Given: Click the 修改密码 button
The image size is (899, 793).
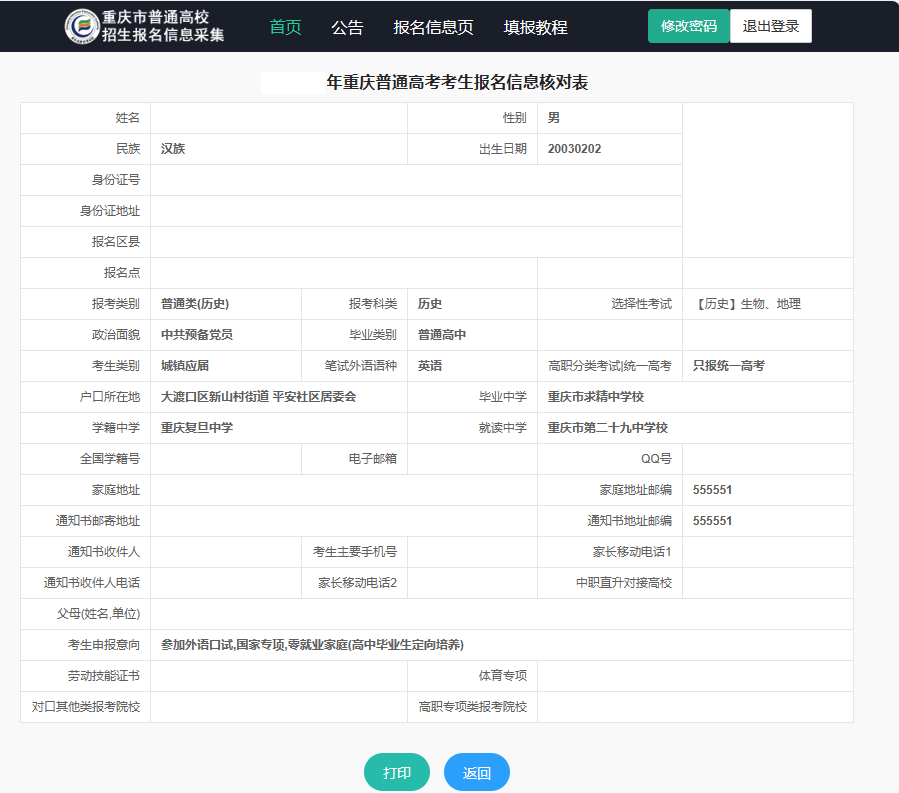Looking at the screenshot, I should point(688,25).
